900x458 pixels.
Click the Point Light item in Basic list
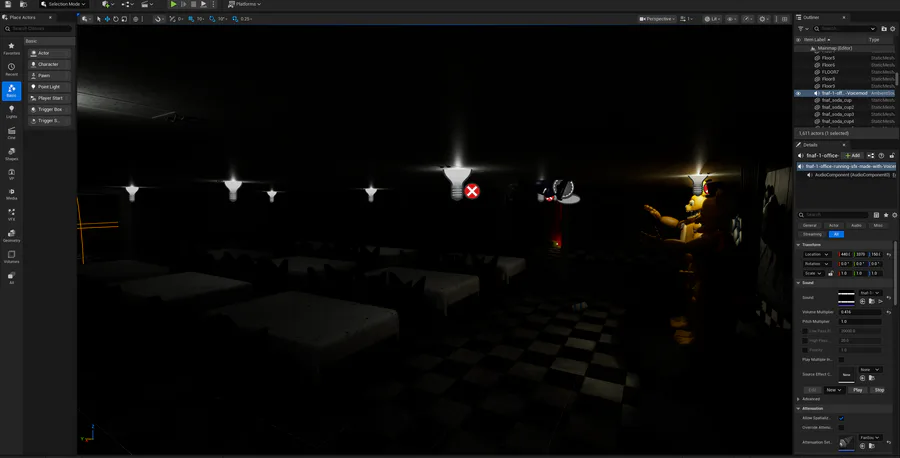click(x=49, y=87)
